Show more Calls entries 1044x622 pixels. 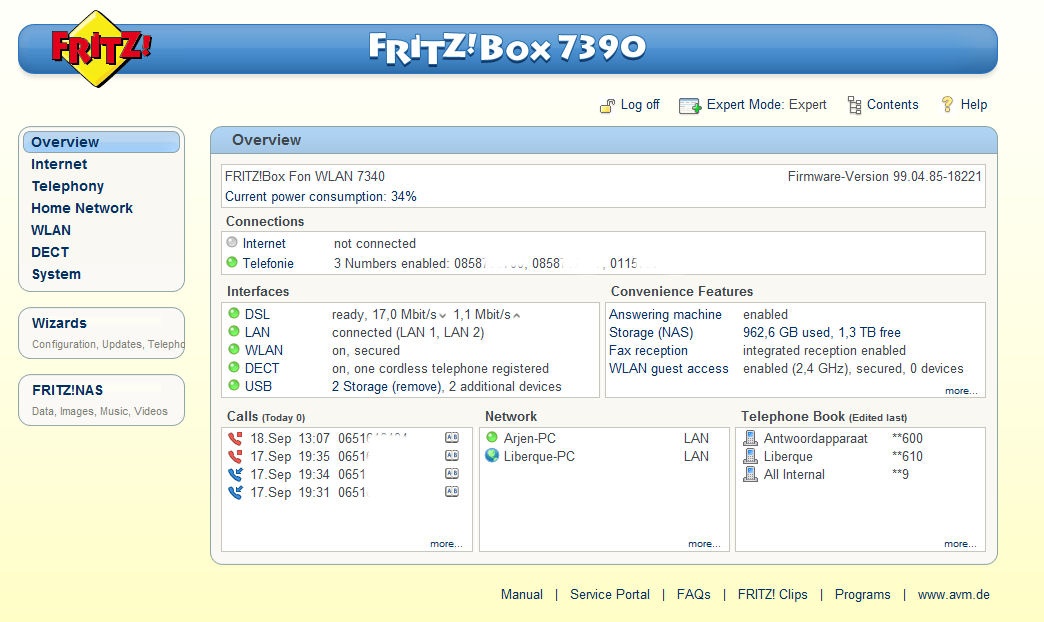(446, 544)
